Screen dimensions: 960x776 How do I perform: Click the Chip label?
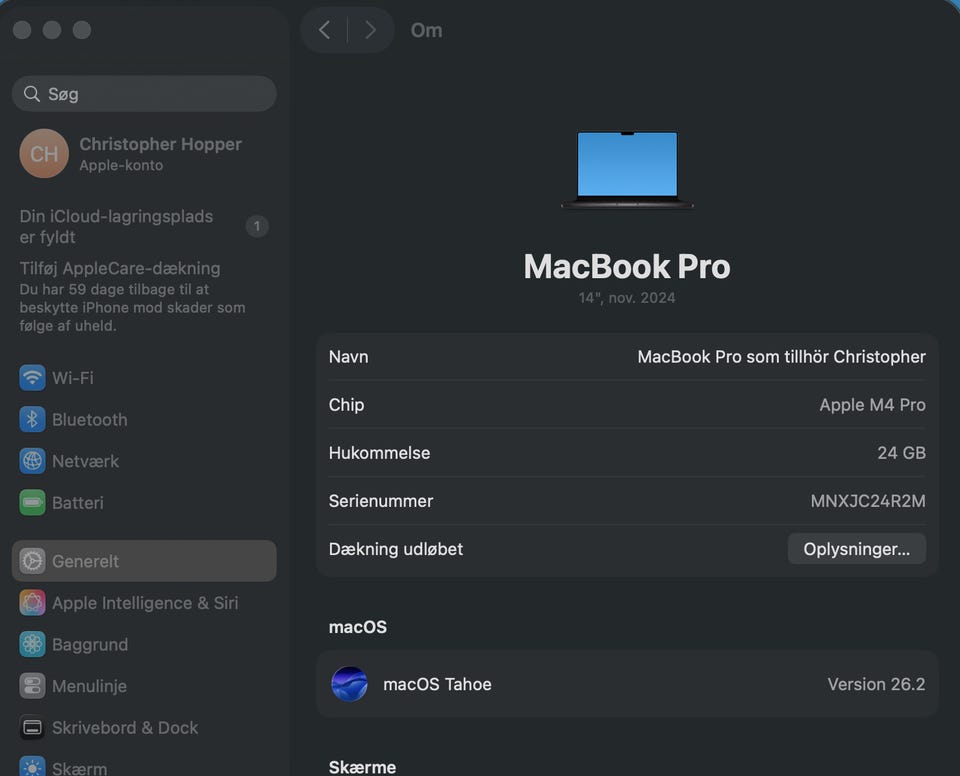click(346, 405)
